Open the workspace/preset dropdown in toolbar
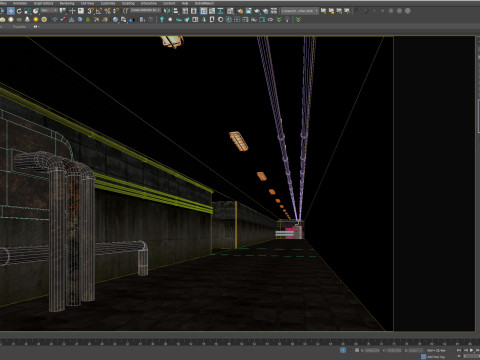Screen dimensions: 480x360 (x=299, y=11)
